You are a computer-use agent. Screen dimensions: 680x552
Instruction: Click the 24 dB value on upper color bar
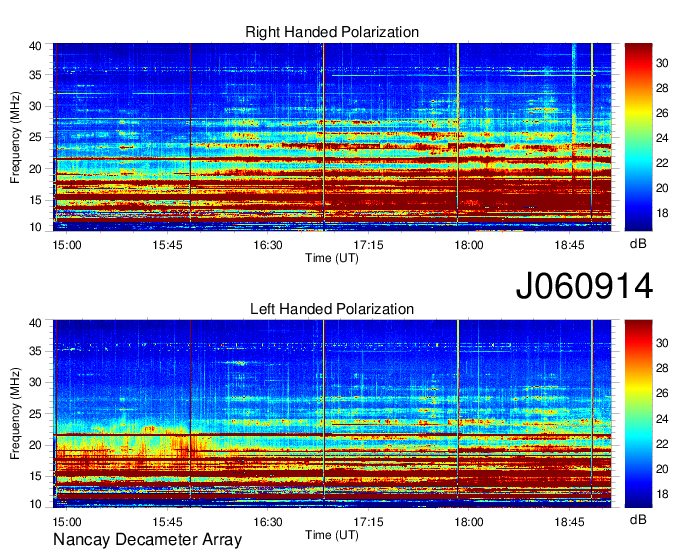coord(662,138)
